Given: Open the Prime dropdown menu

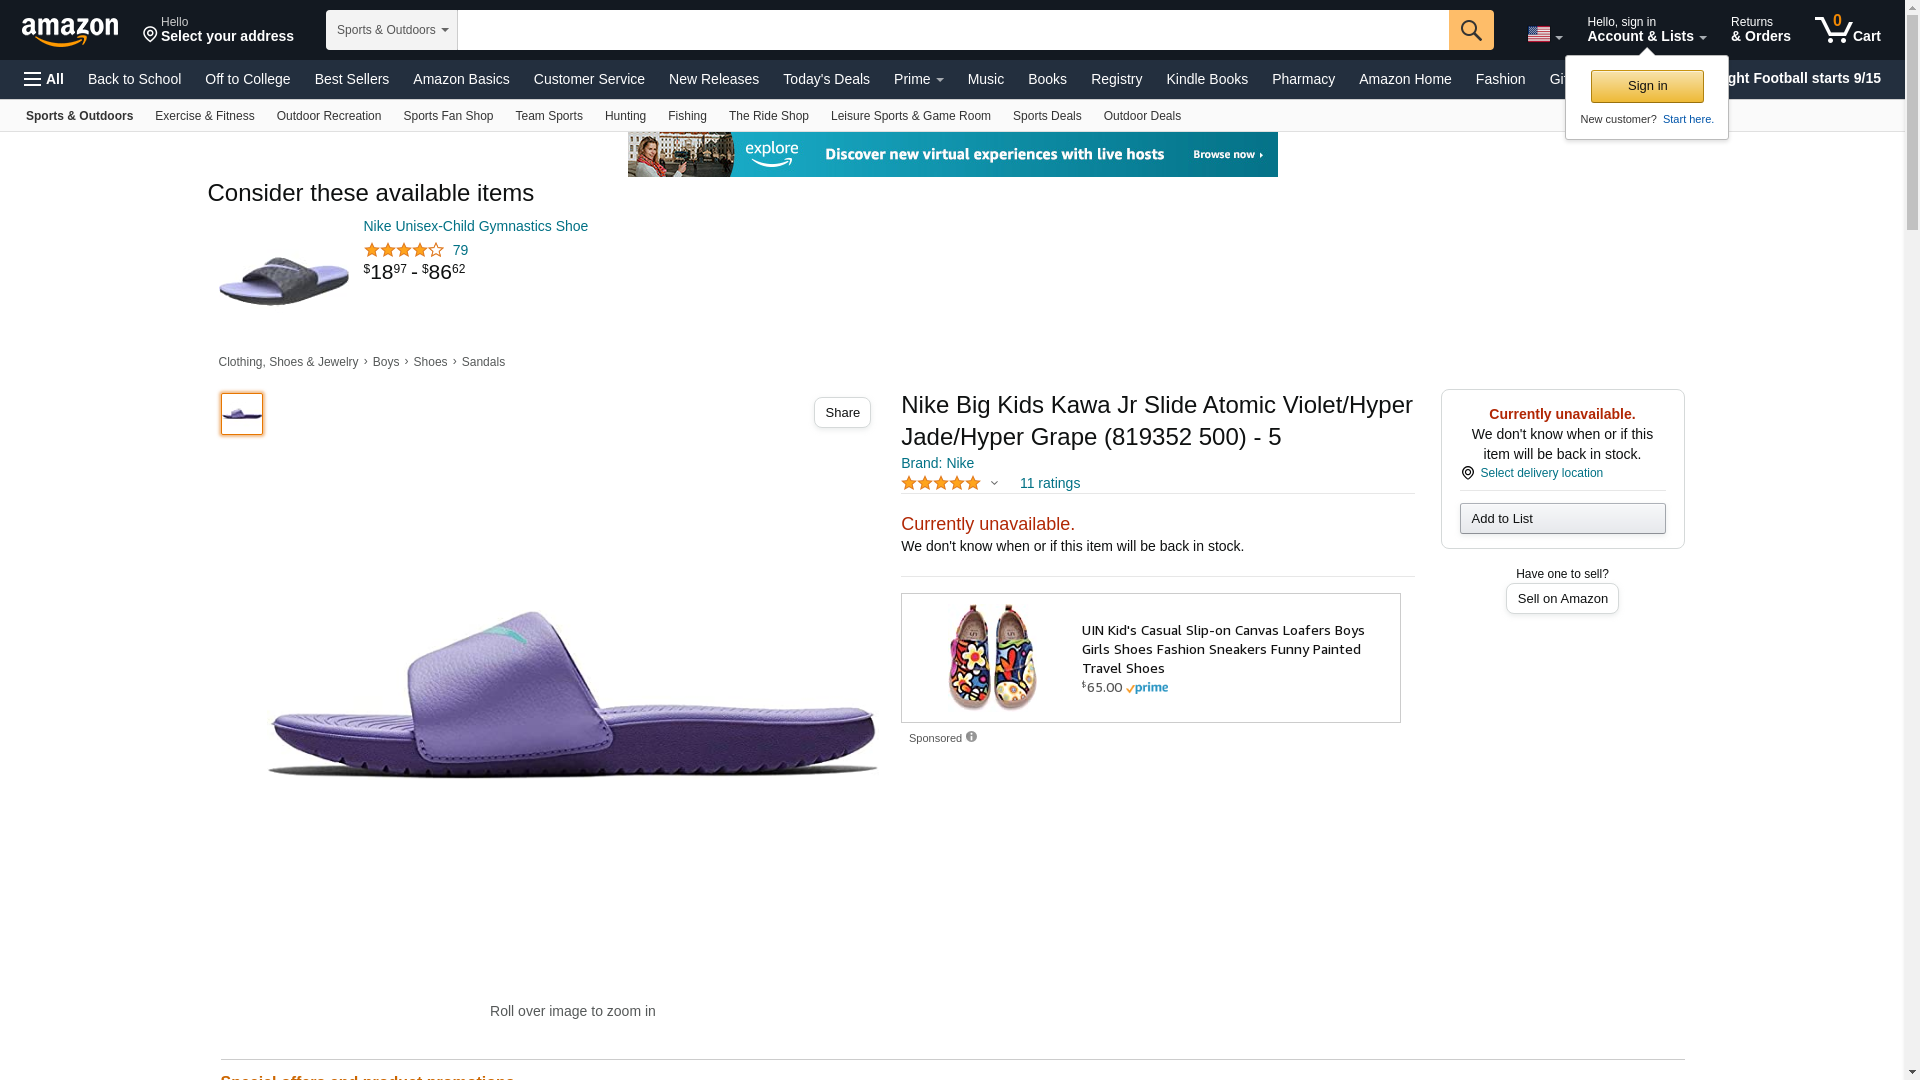Looking at the screenshot, I should pos(918,79).
